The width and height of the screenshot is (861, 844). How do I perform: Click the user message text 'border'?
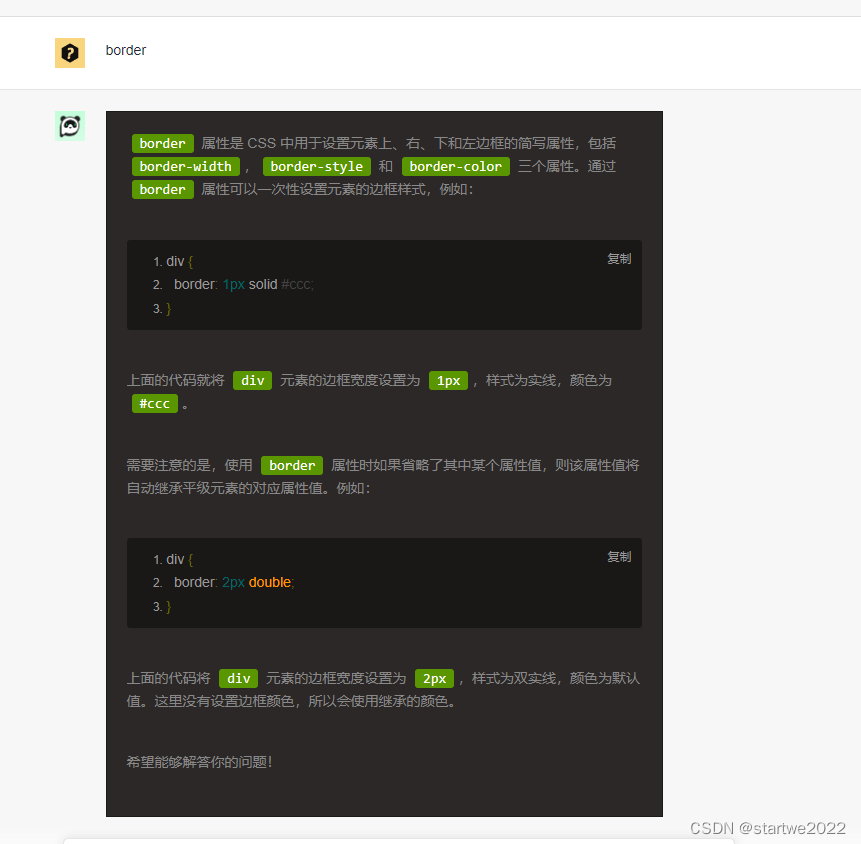point(126,51)
